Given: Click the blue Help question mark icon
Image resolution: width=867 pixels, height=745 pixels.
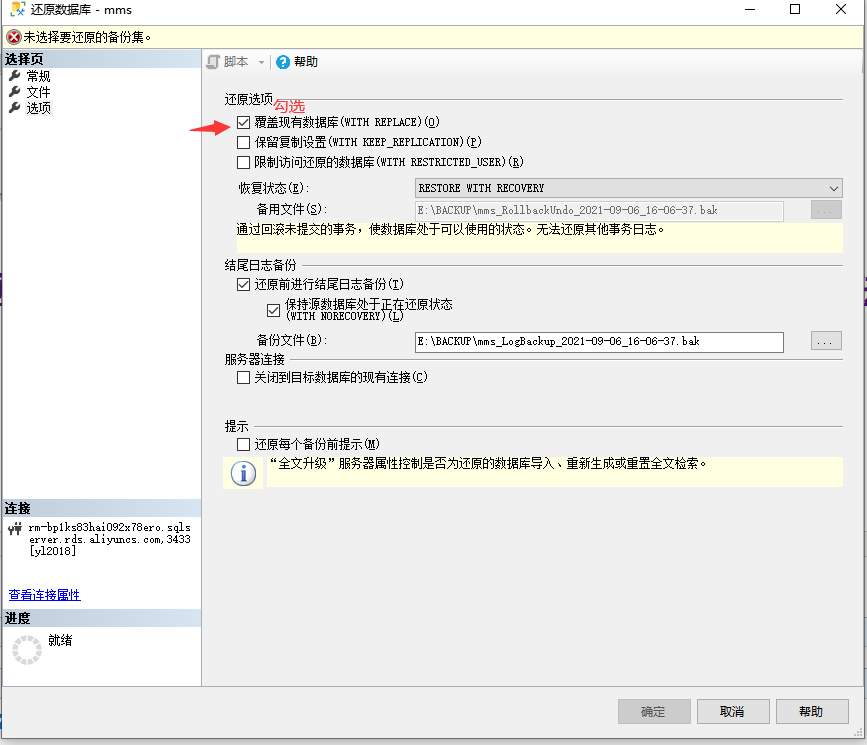Looking at the screenshot, I should [283, 62].
